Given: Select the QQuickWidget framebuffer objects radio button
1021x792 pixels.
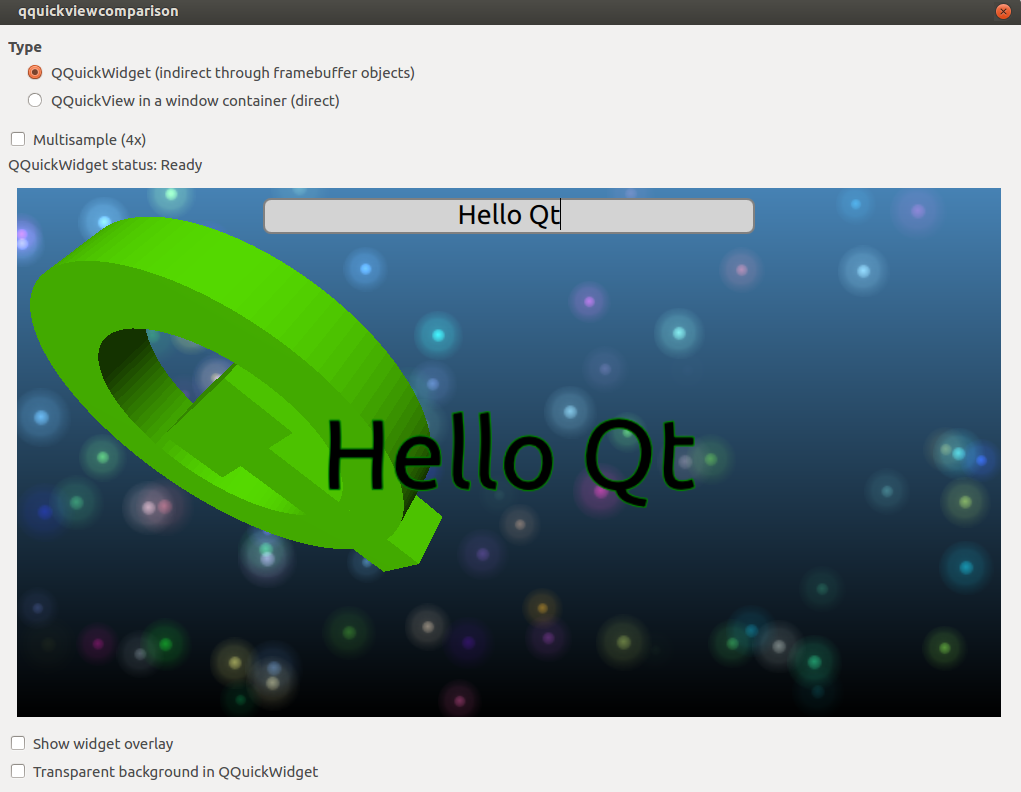Looking at the screenshot, I should 35,73.
